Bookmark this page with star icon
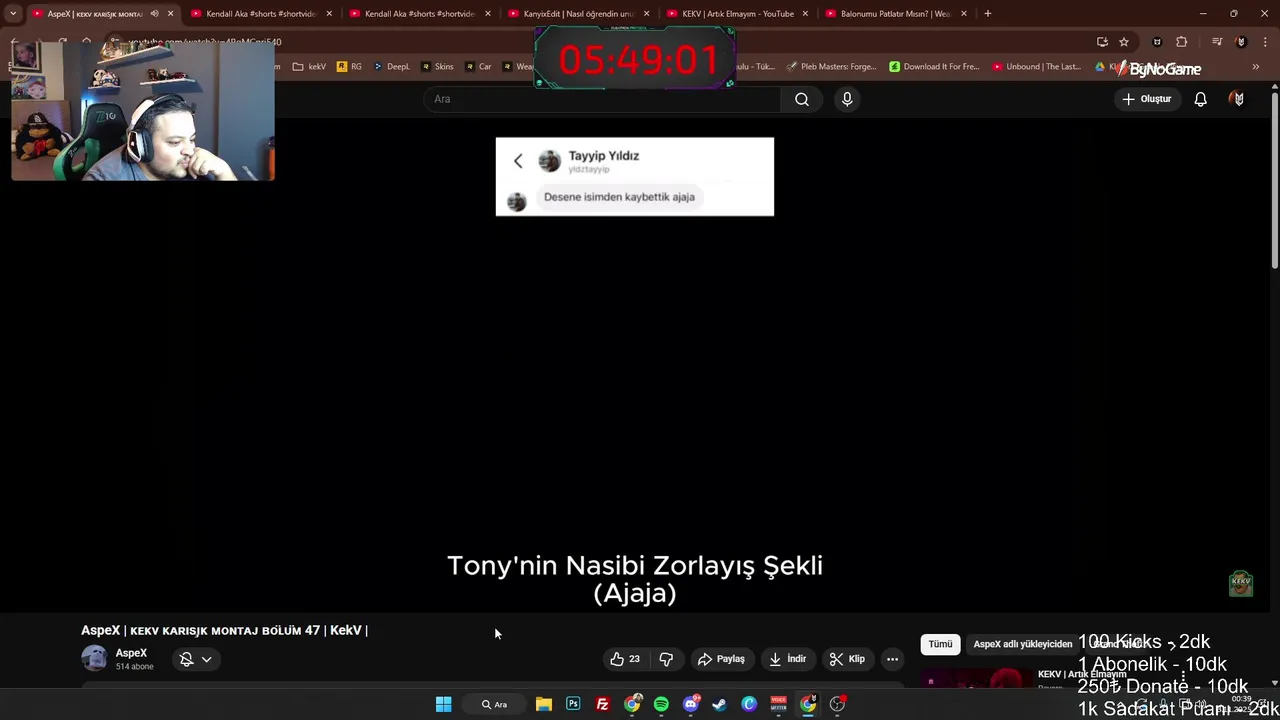Viewport: 1280px width, 720px height. 1124,42
